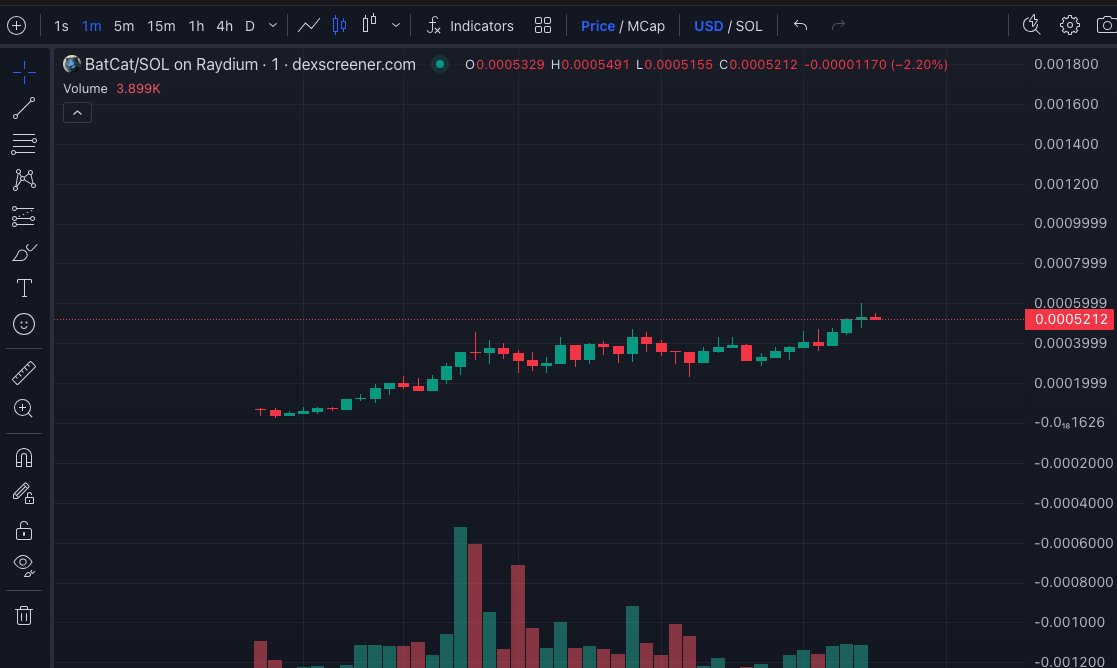Toggle magnet mode for drawings
Viewport: 1117px width, 668px height.
24,457
